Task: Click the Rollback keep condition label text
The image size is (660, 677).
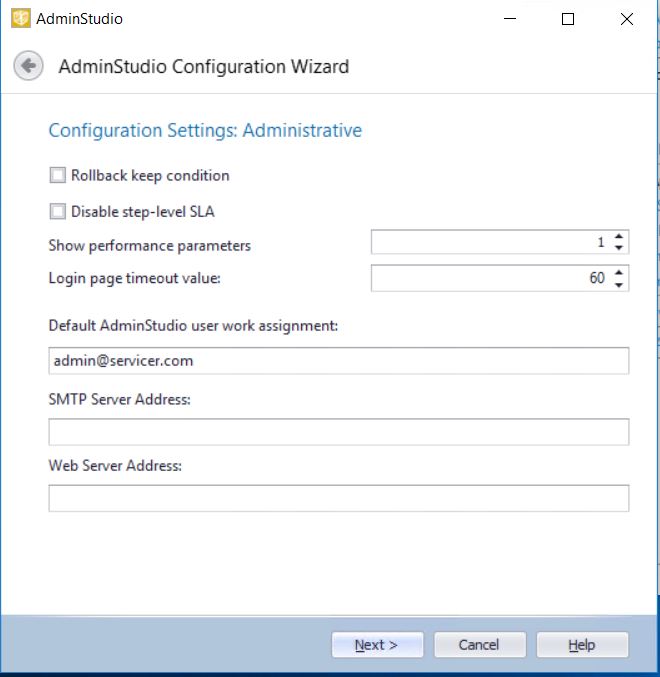Action: tap(150, 175)
